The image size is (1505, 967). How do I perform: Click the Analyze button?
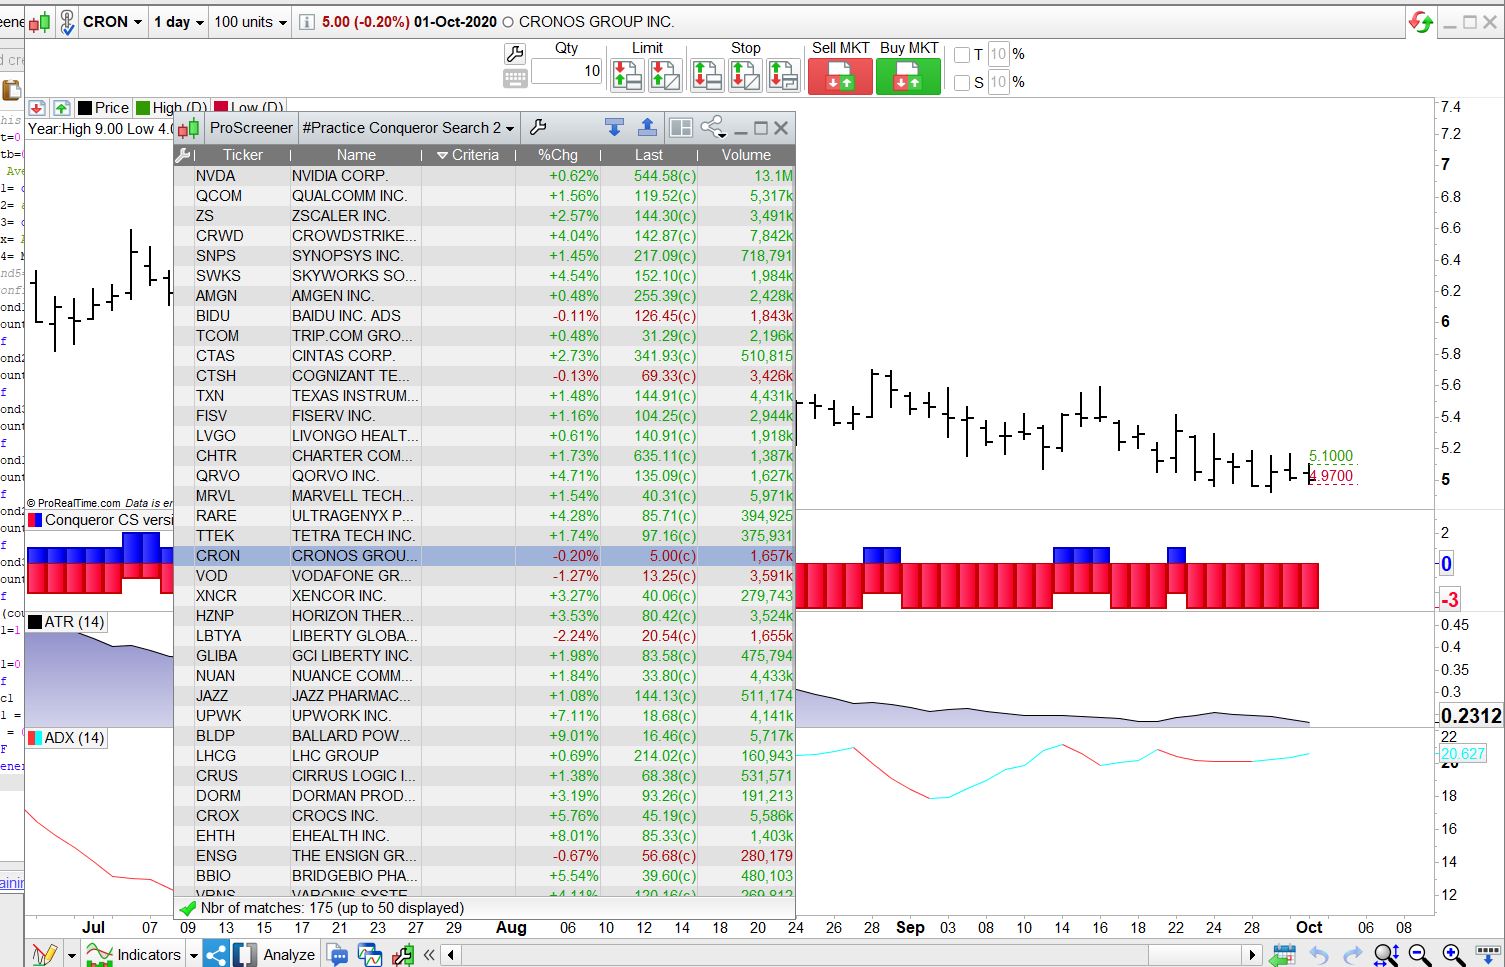tap(289, 955)
